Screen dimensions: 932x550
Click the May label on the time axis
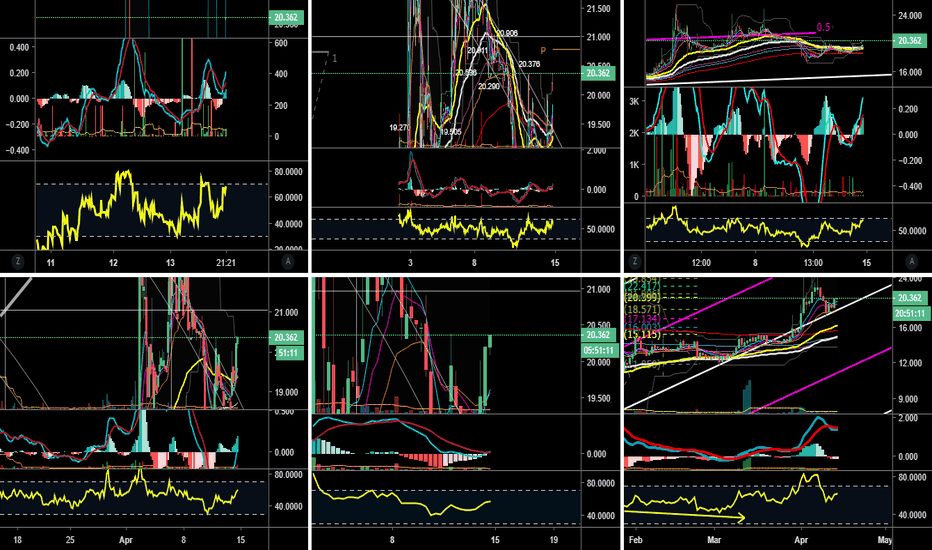[884, 540]
